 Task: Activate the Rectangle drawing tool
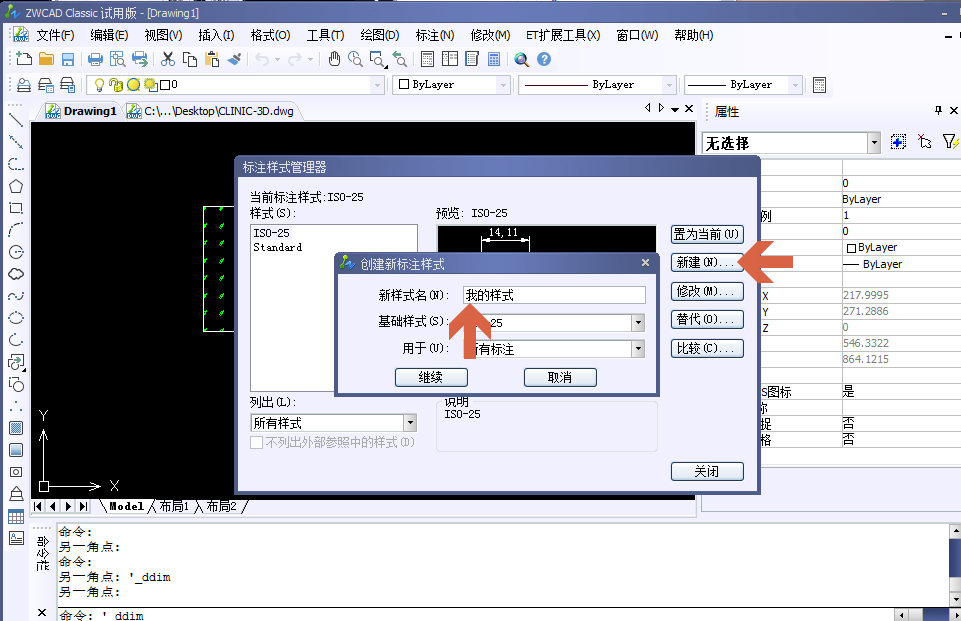coord(14,208)
